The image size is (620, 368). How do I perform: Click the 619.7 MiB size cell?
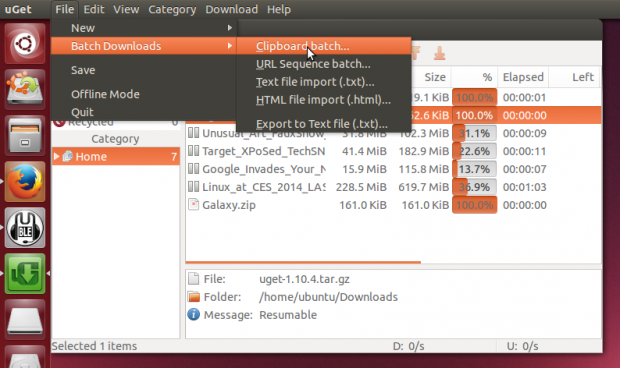point(423,187)
